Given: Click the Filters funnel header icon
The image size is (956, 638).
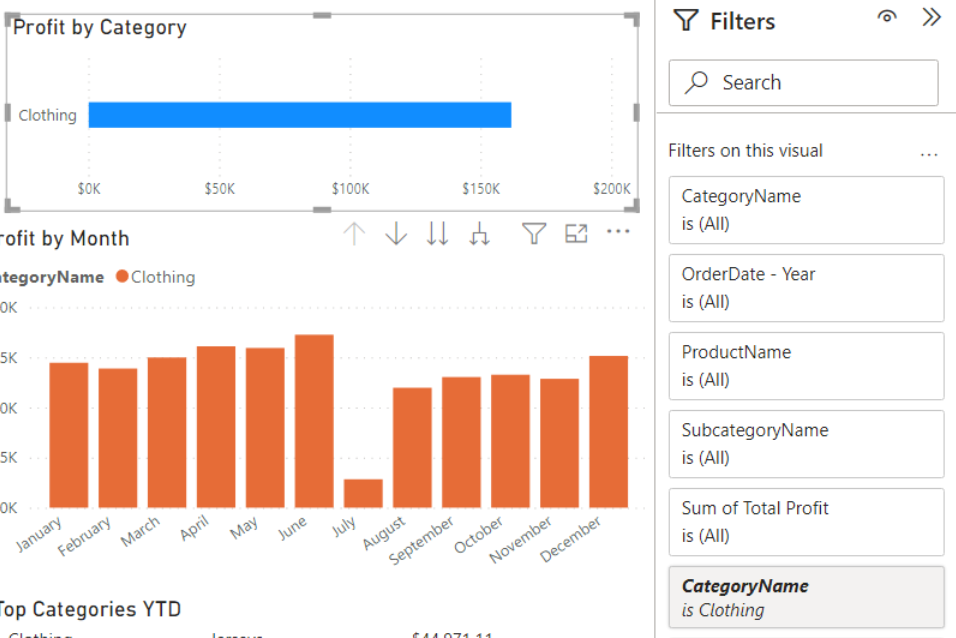Looking at the screenshot, I should [686, 20].
